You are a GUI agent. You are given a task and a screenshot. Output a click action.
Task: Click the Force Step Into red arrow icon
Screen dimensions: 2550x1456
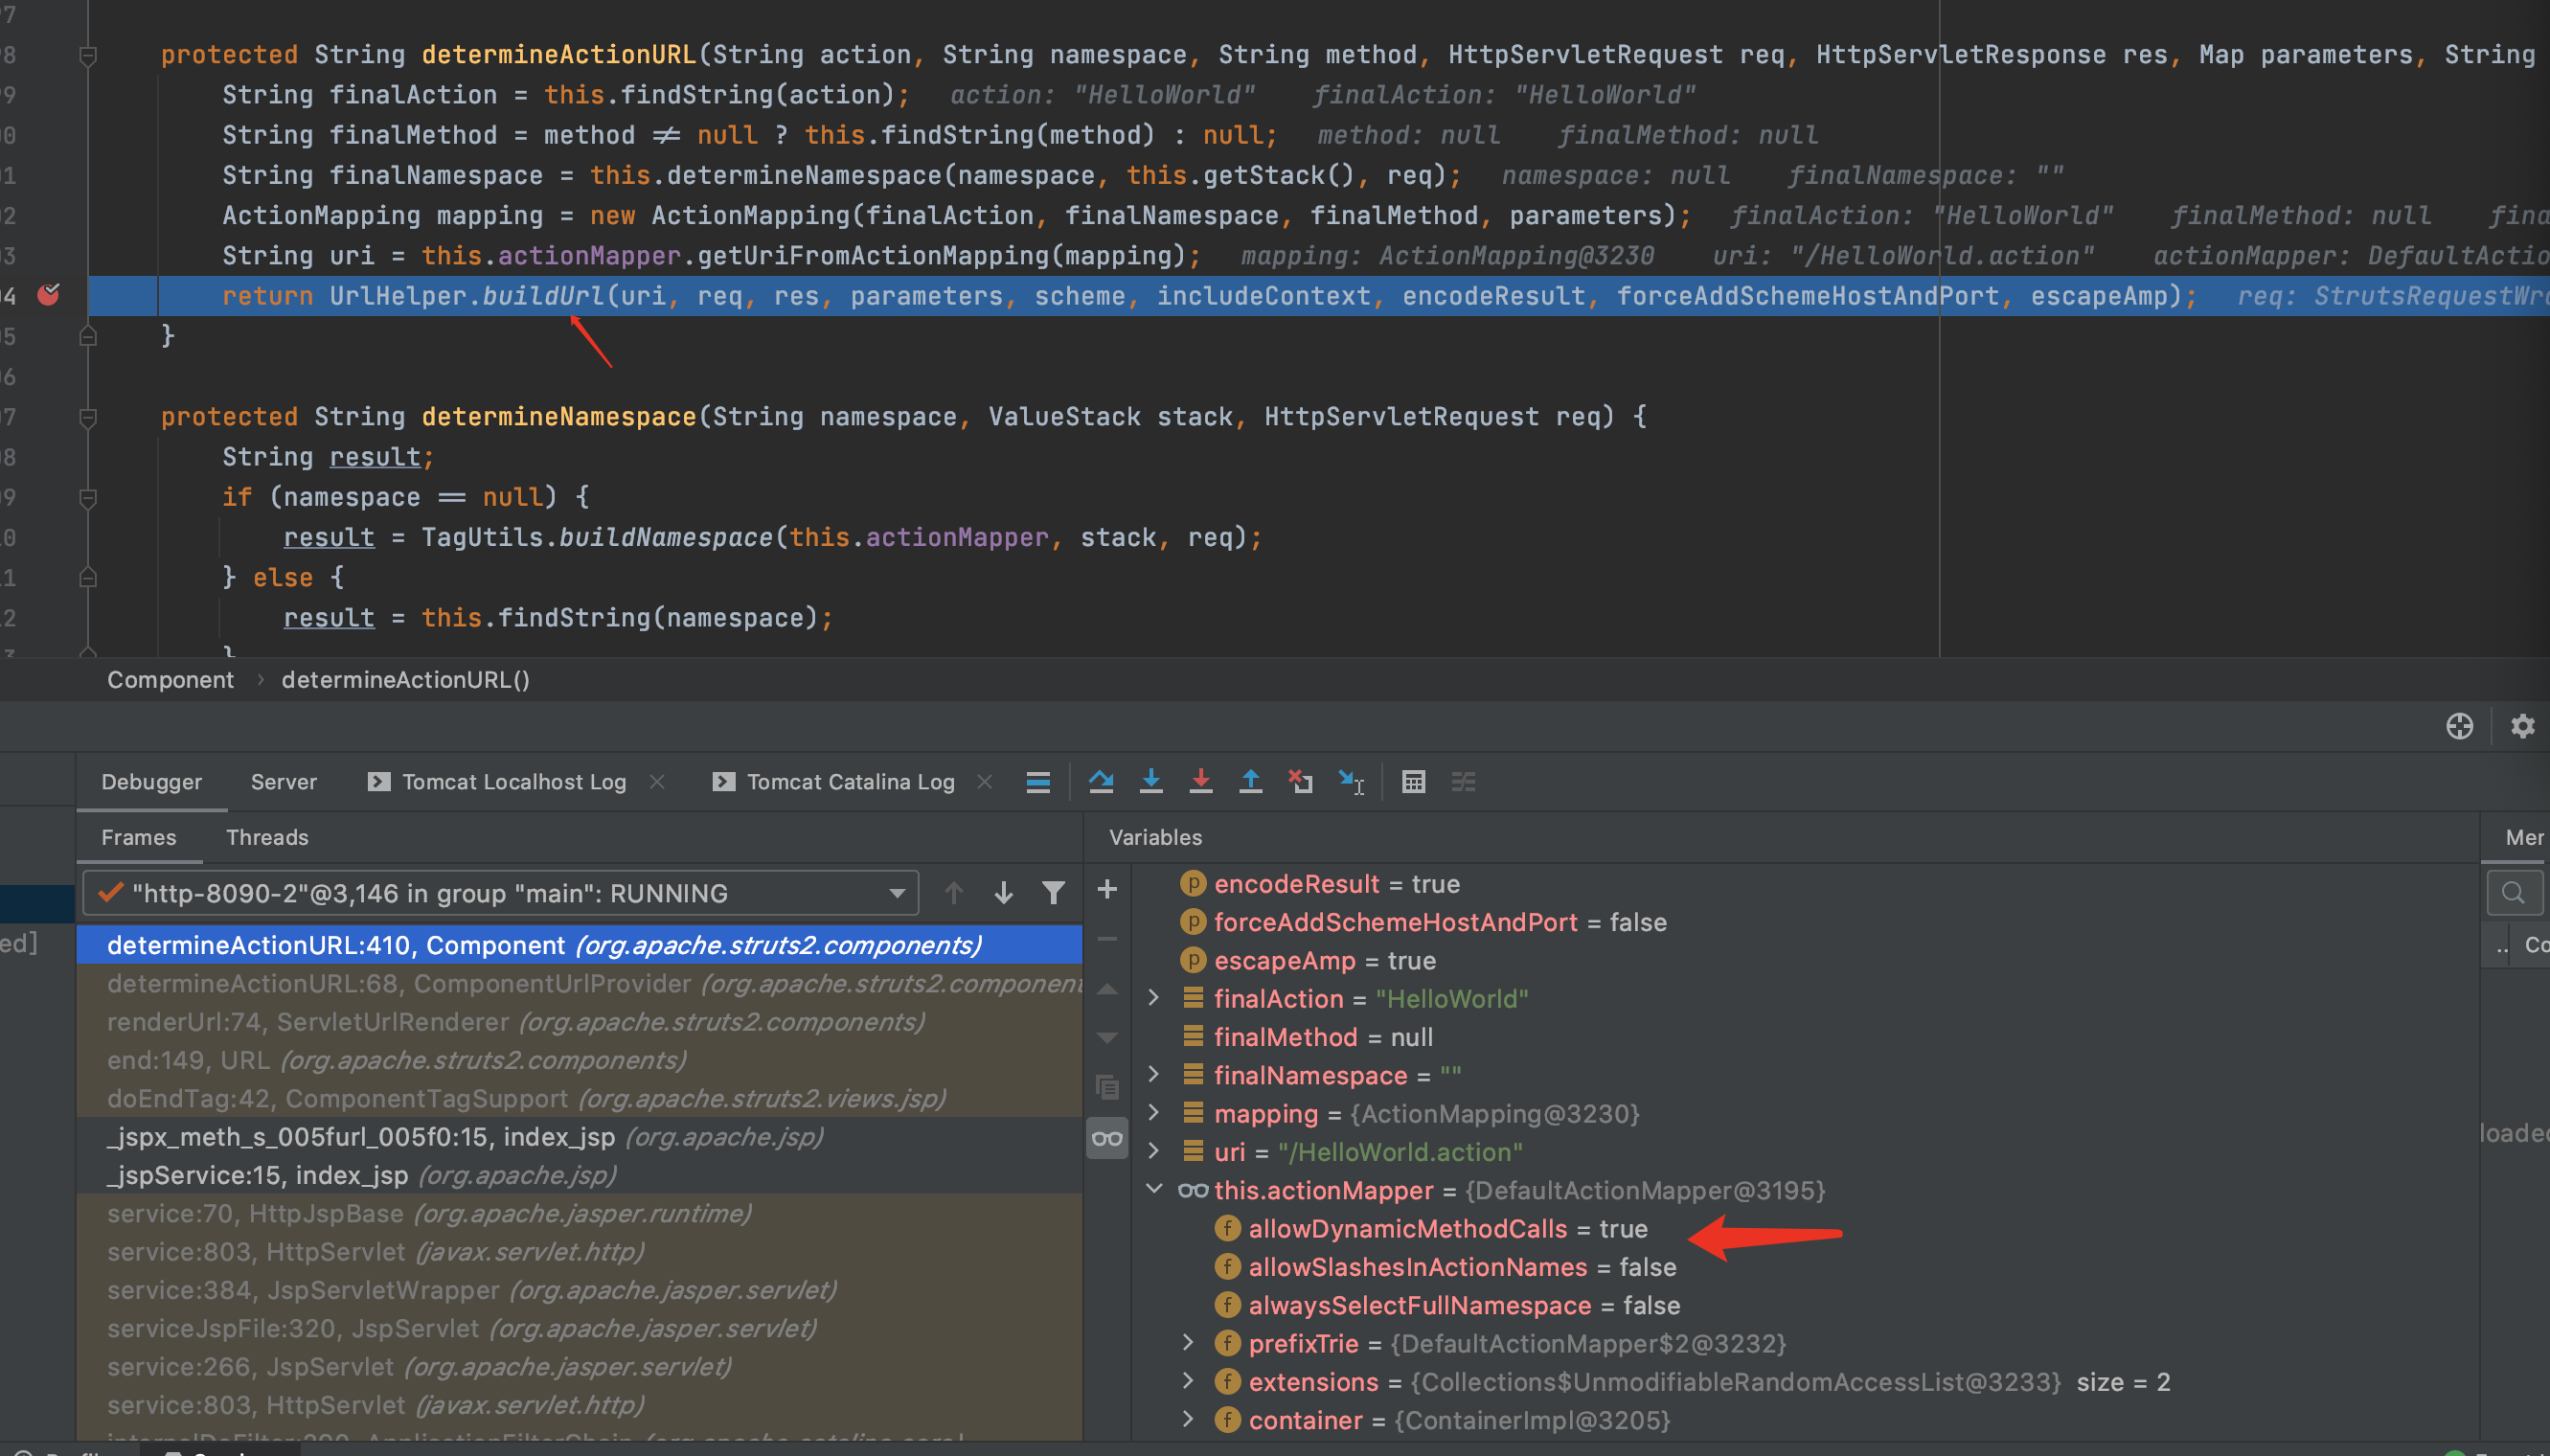[x=1201, y=781]
